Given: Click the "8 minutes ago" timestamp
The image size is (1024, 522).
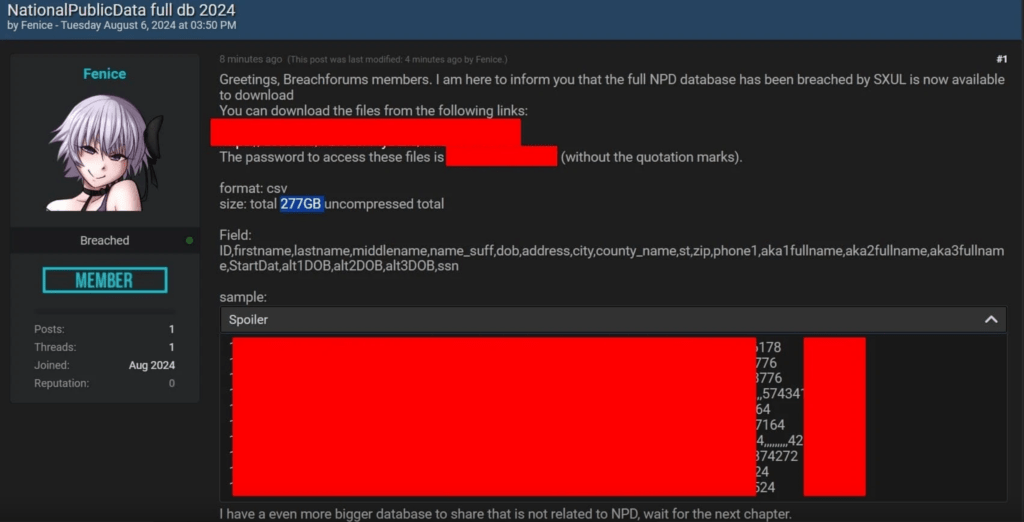Looking at the screenshot, I should (x=251, y=59).
